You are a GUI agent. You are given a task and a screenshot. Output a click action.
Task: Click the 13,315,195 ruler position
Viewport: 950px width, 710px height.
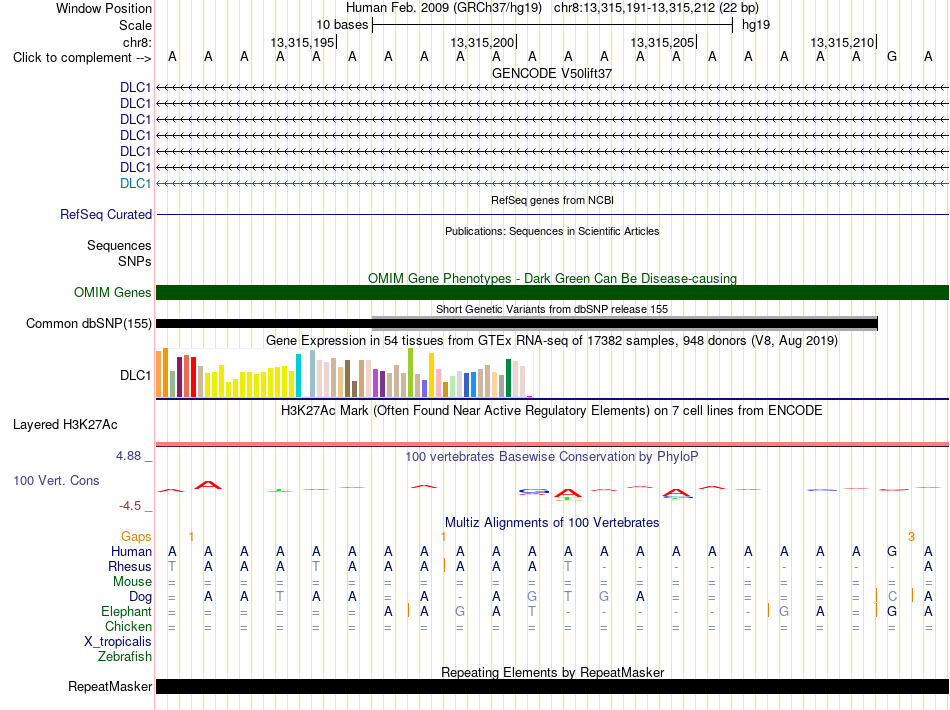tap(302, 42)
